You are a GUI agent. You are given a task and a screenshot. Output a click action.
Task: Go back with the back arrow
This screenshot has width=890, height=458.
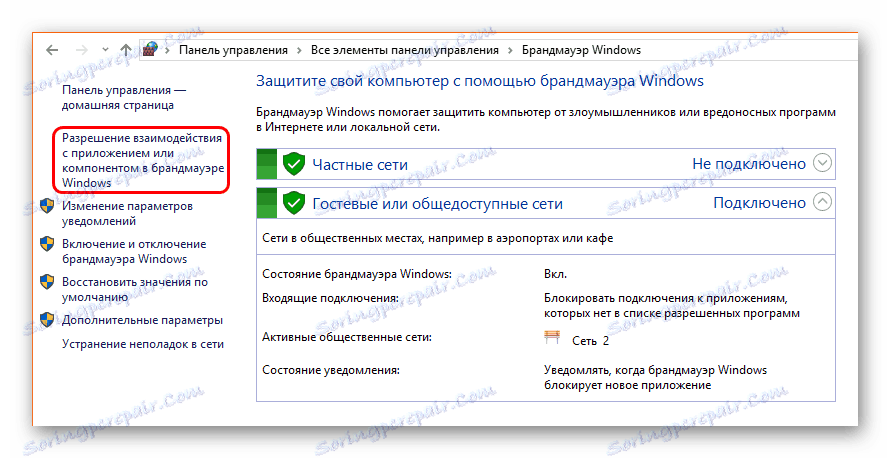pos(52,50)
